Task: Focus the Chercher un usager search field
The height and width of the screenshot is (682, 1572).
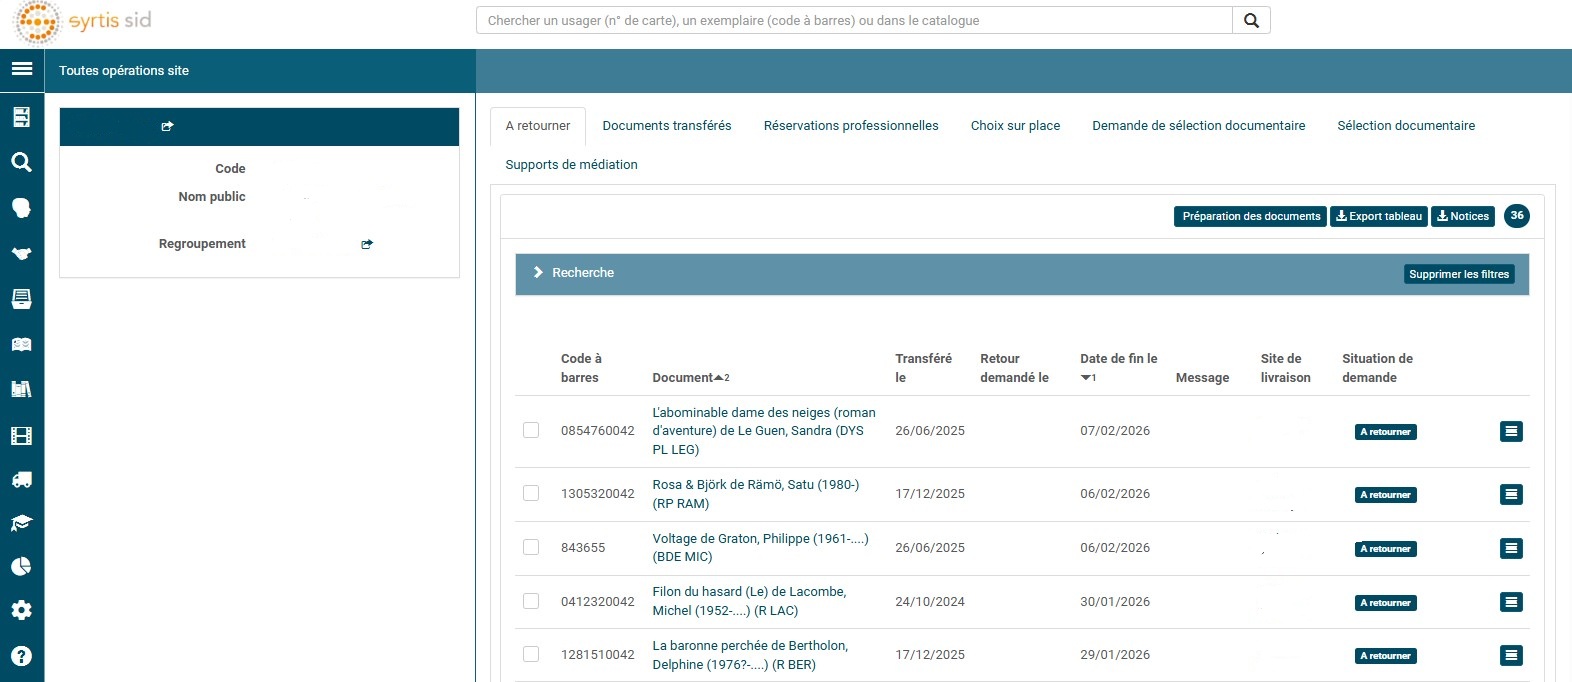Action: click(x=855, y=20)
